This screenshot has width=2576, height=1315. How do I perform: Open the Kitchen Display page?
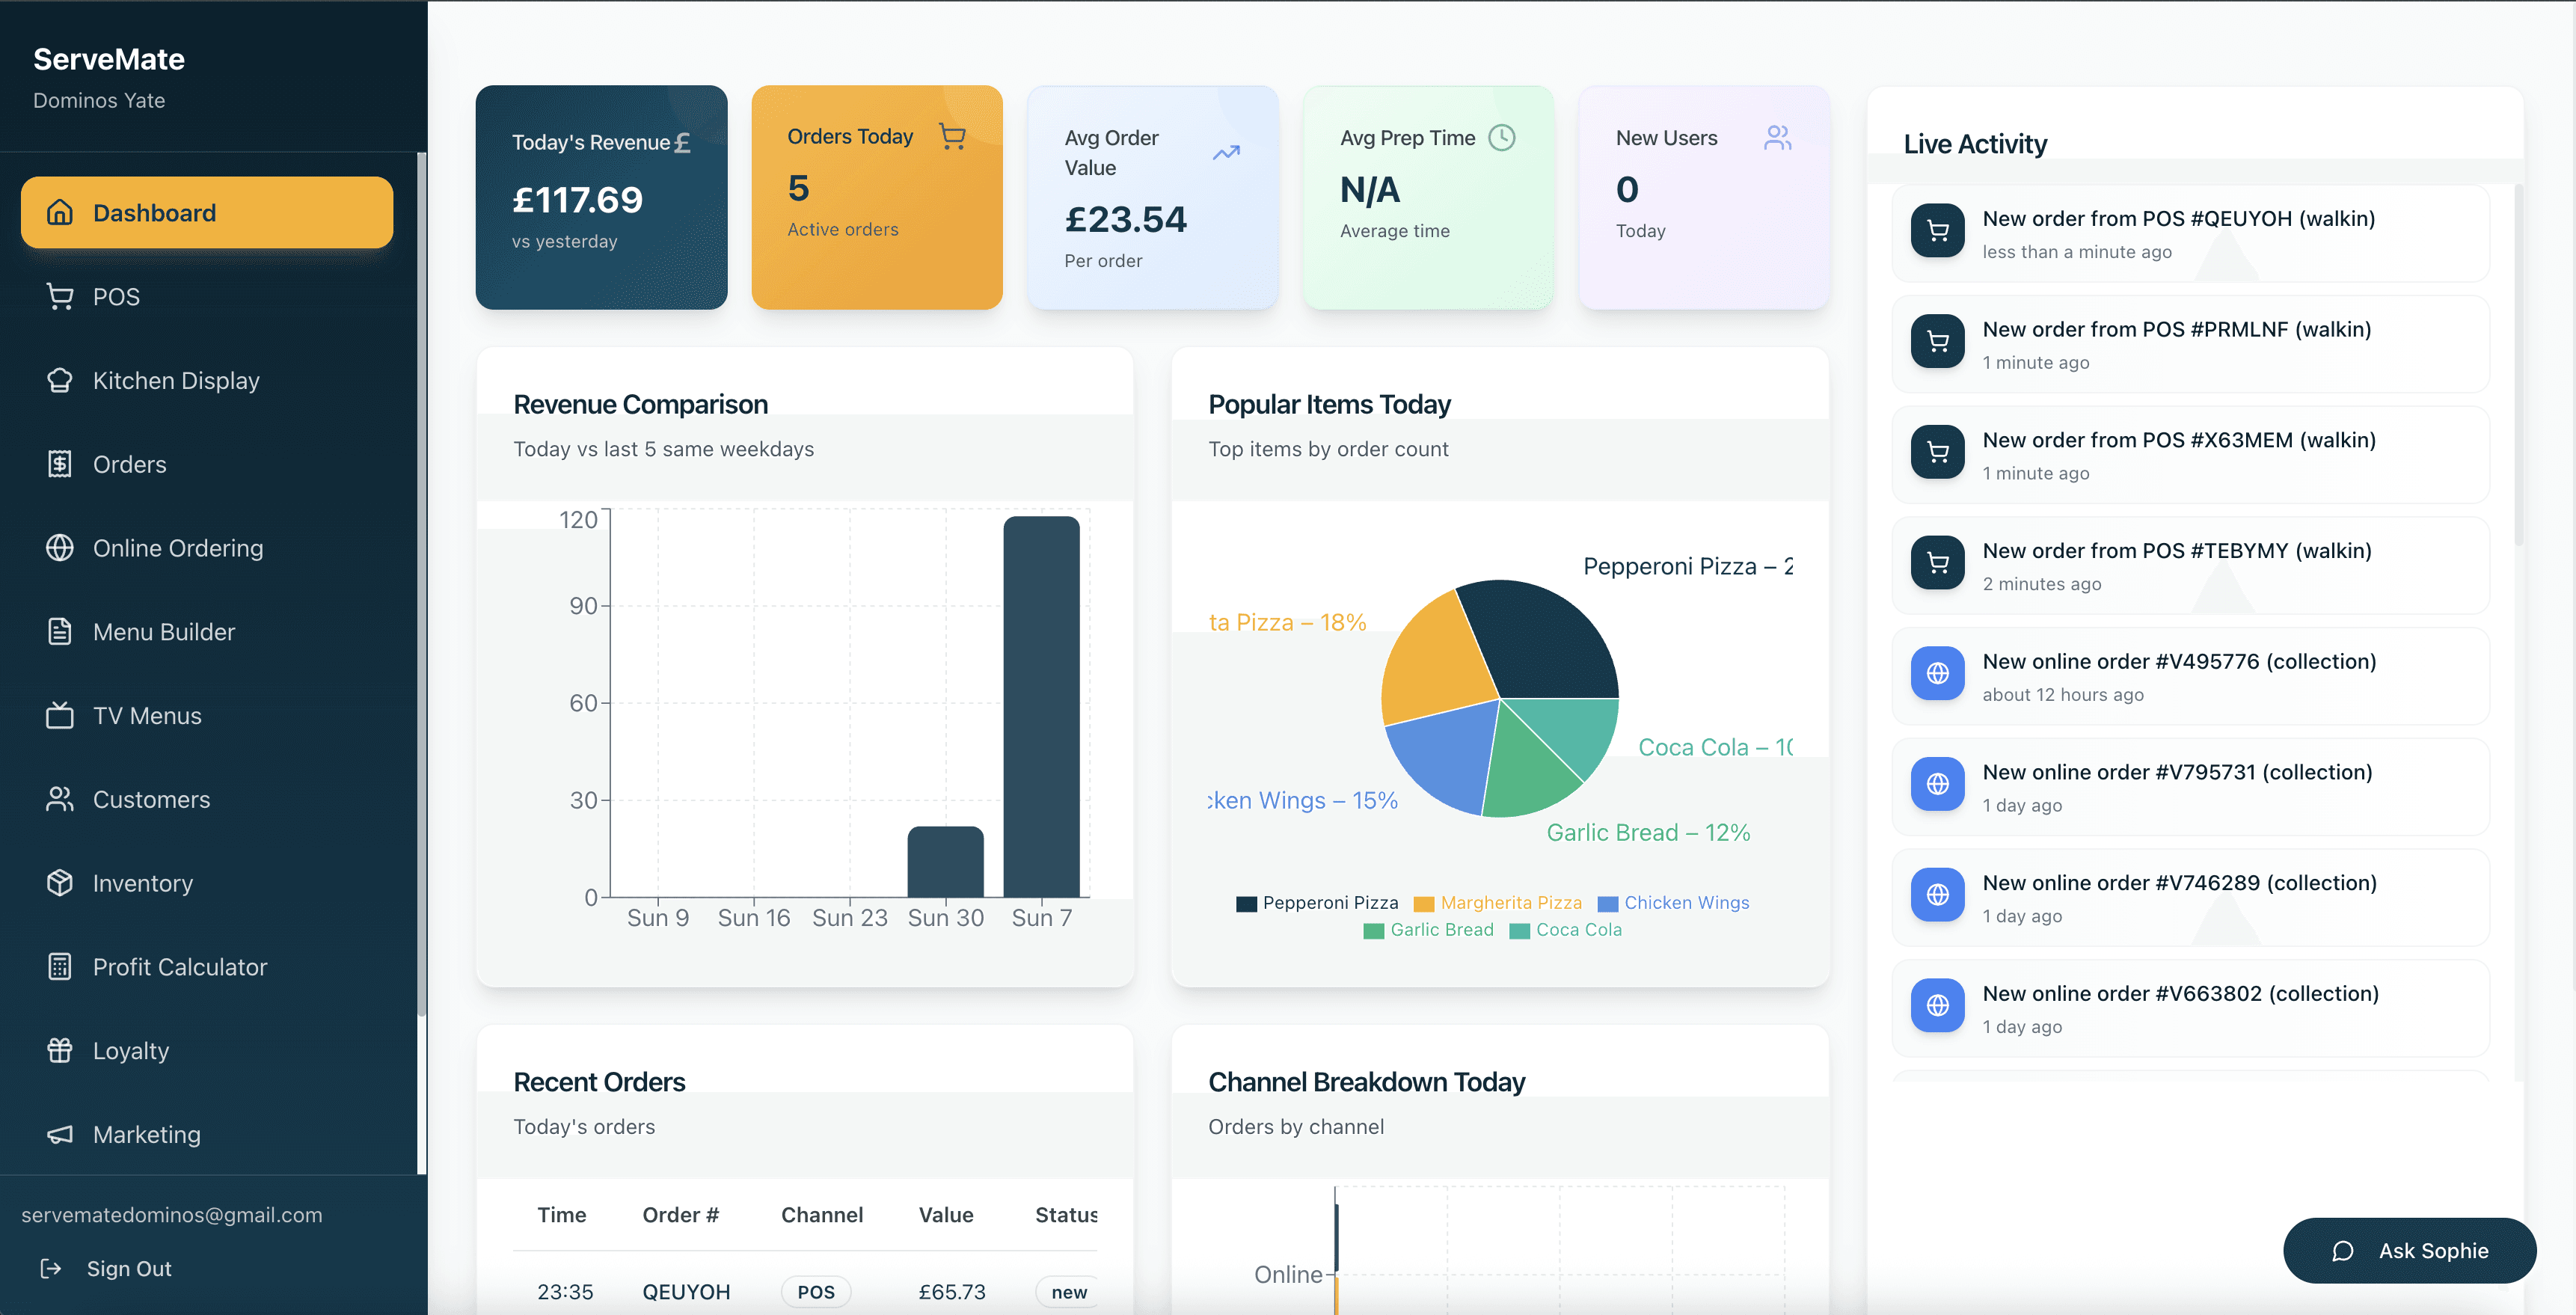(x=176, y=381)
